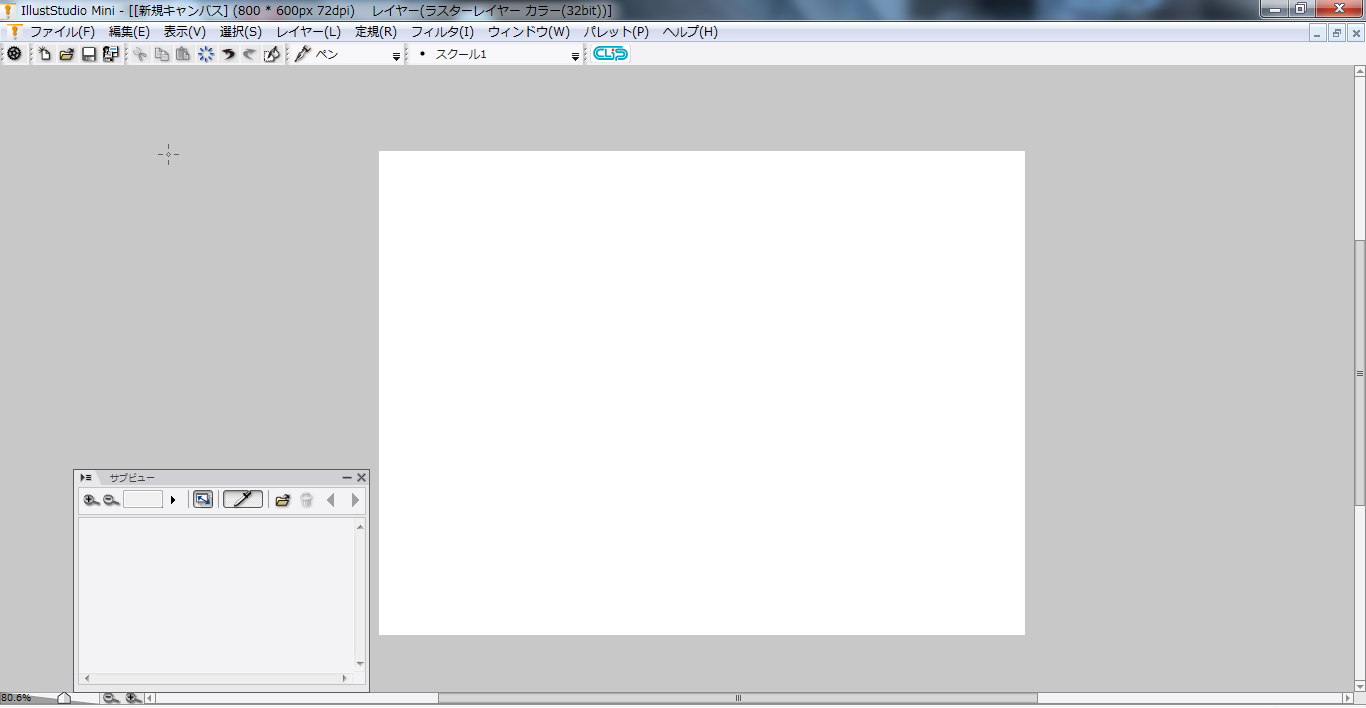Screen dimensions: 1366x708
Task: Click zoom-in magnifier in Sub View panel
Action: 91,500
